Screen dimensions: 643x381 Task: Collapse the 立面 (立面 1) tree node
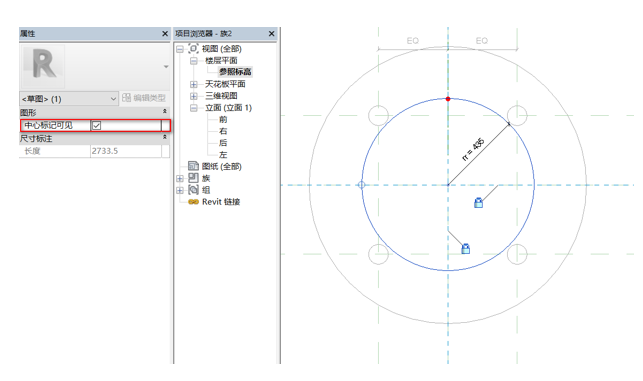click(194, 108)
